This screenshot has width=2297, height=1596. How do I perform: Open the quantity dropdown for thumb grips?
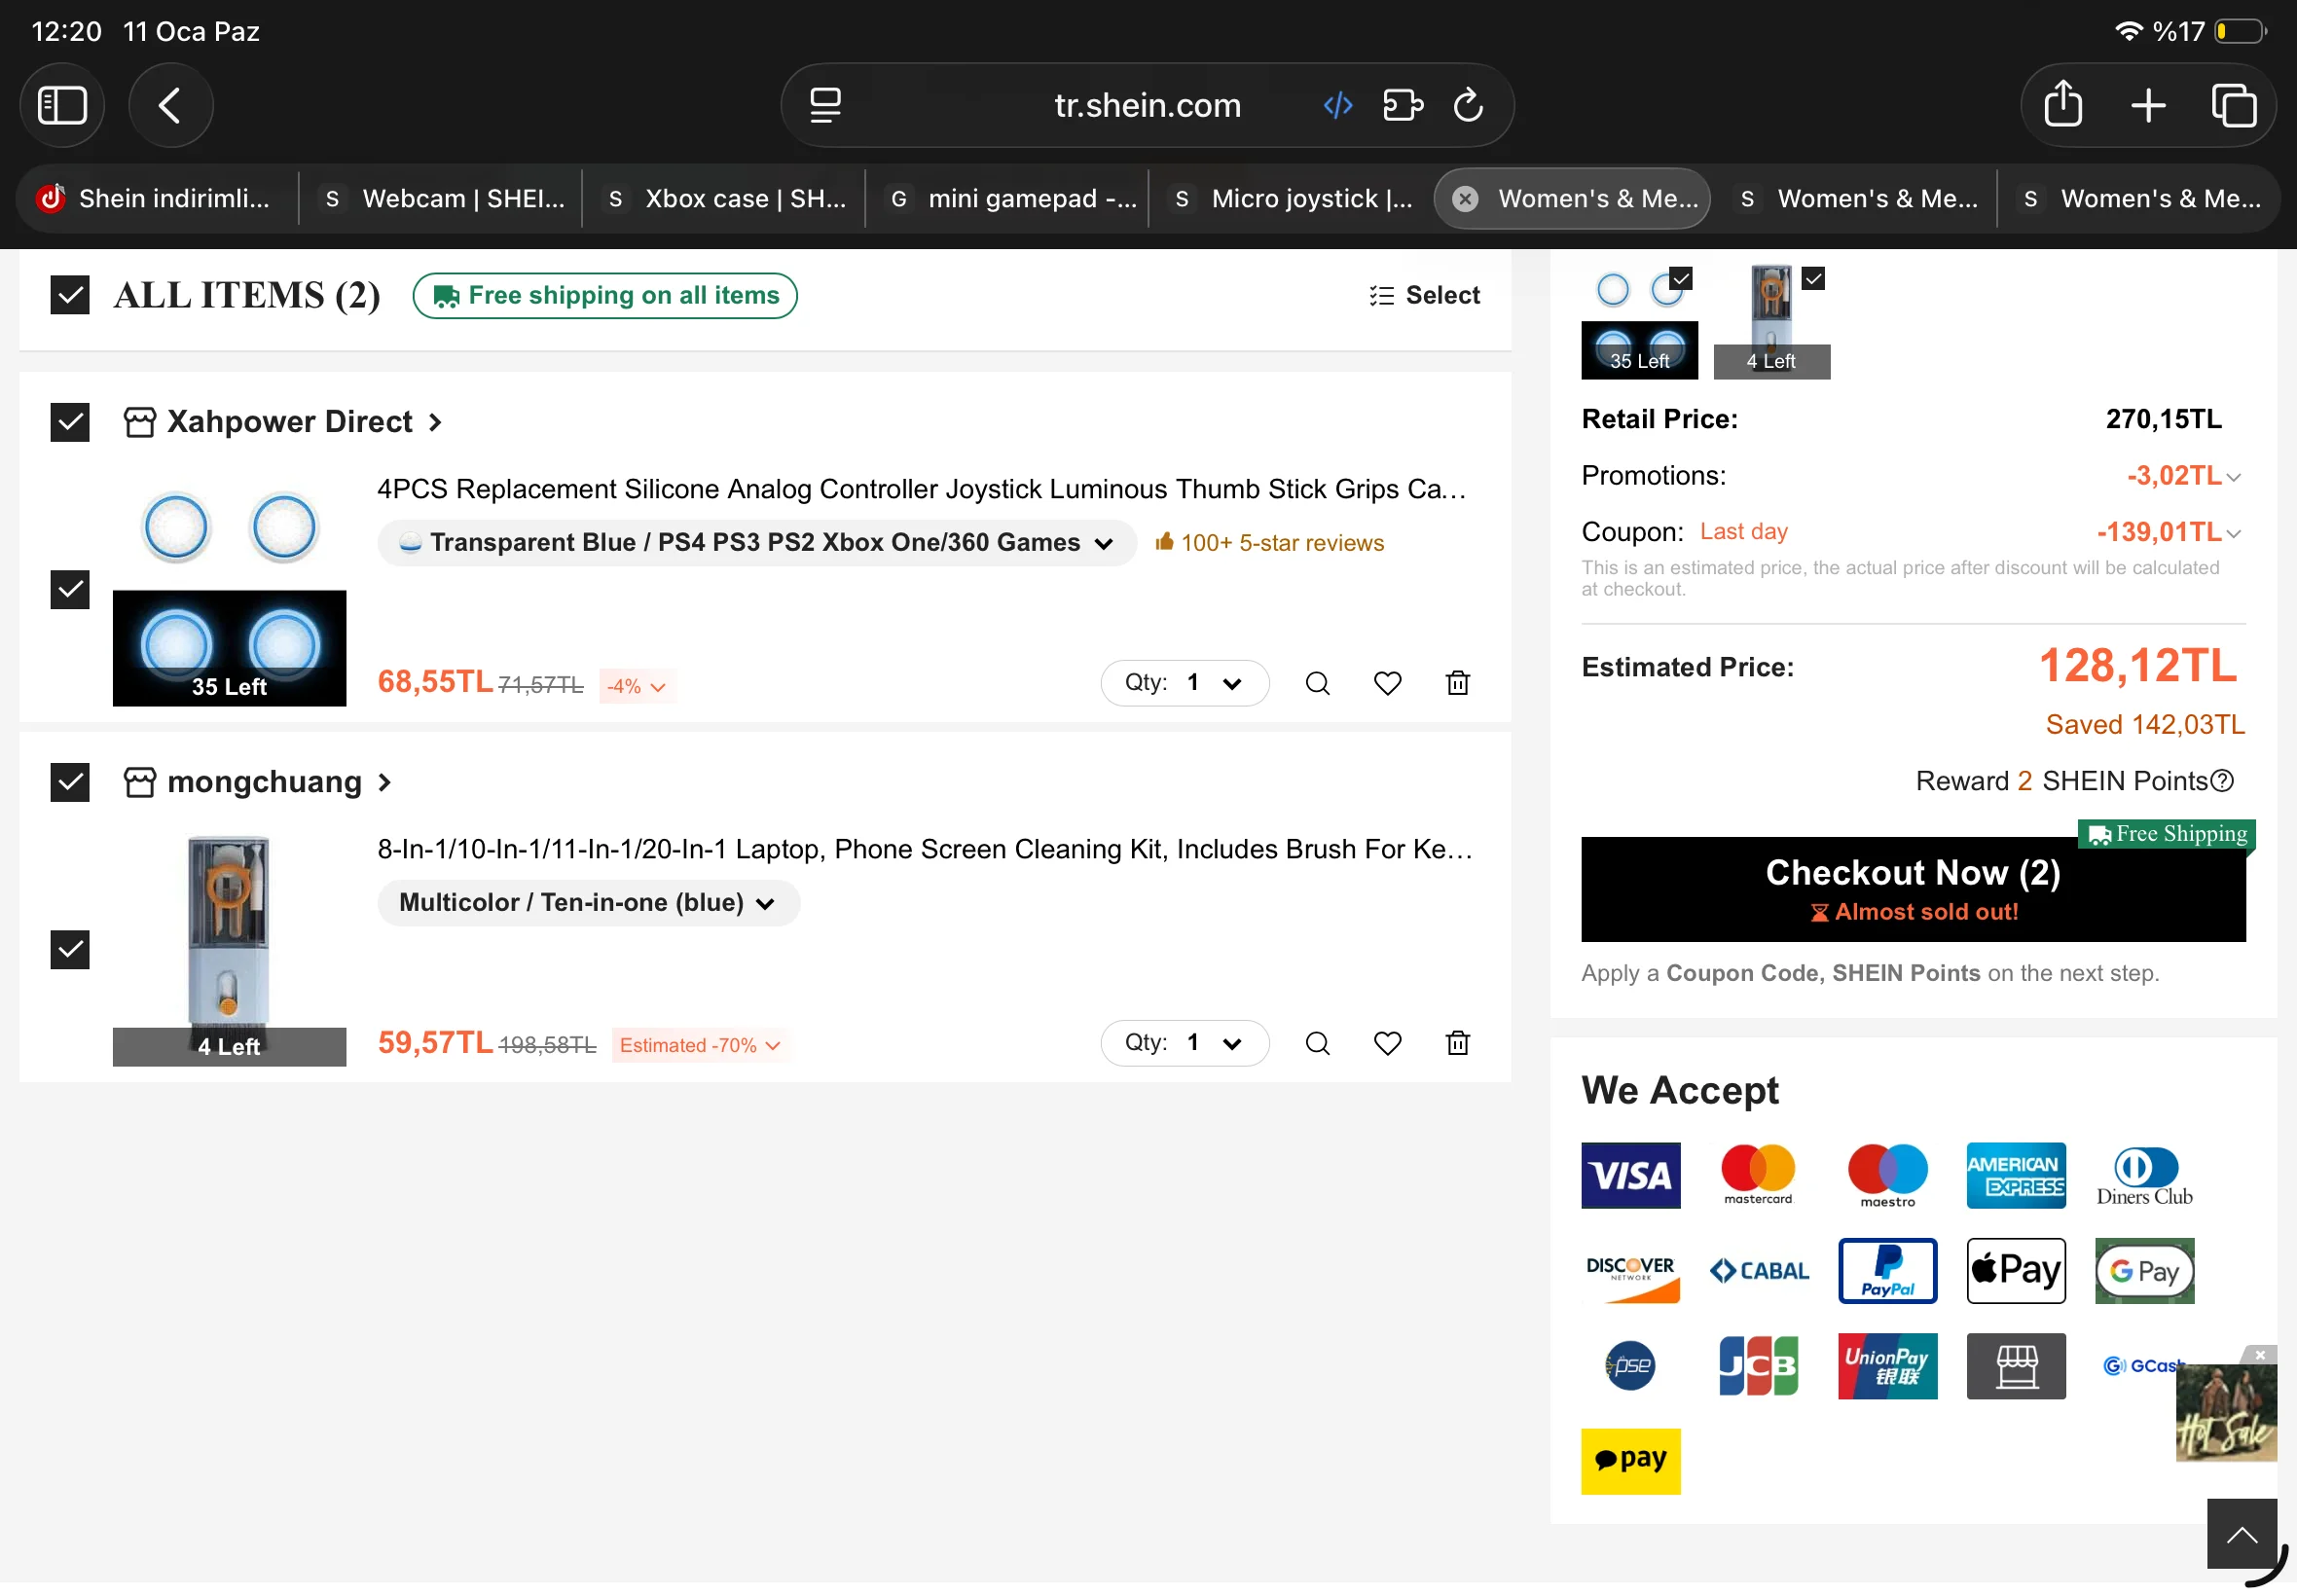(x=1184, y=683)
